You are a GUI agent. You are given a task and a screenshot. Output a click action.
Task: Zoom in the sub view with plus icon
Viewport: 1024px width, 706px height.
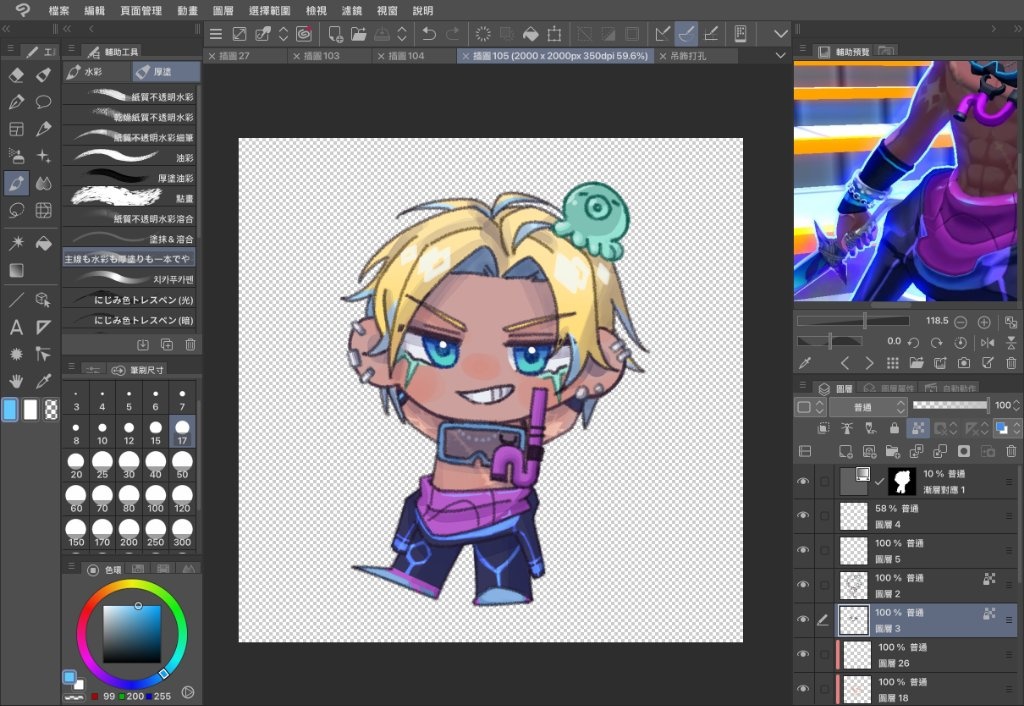pyautogui.click(x=984, y=322)
